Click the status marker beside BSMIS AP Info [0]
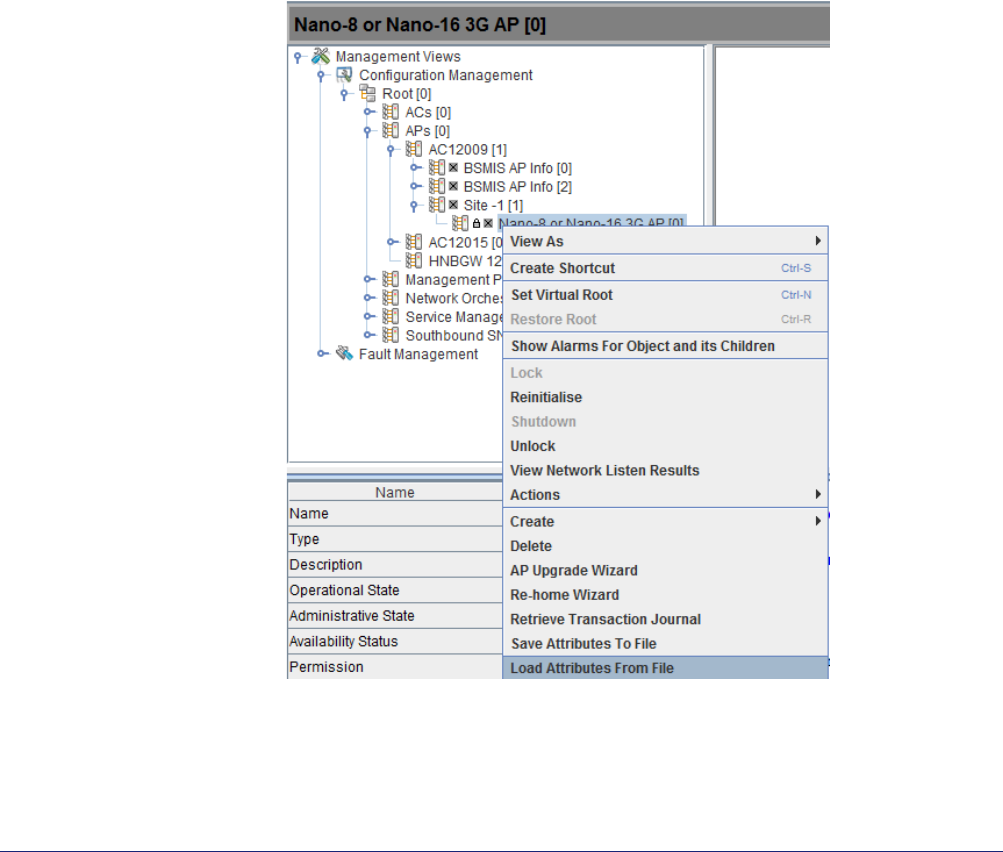The width and height of the screenshot is (1003, 852). [453, 168]
